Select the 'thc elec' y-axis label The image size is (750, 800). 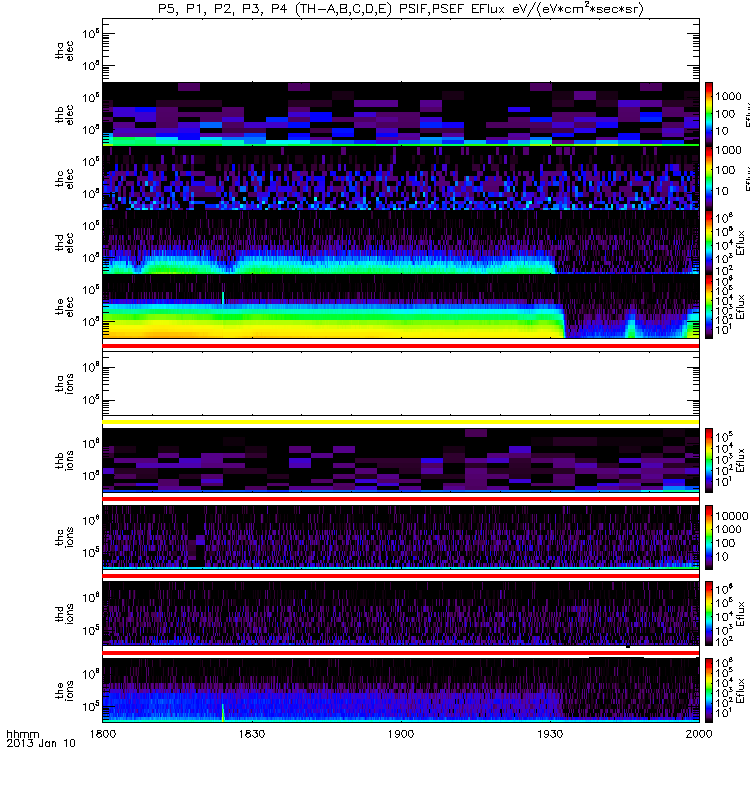[x=65, y=179]
